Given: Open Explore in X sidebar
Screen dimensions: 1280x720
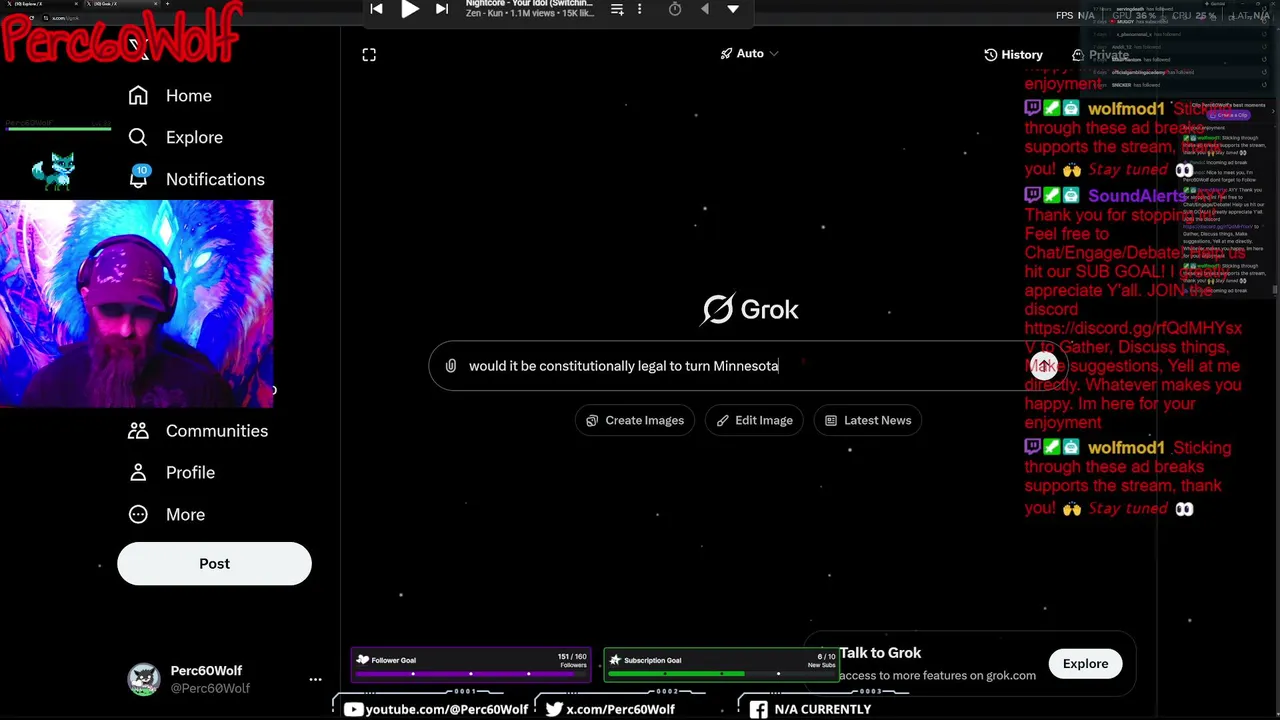Looking at the screenshot, I should pos(175,138).
